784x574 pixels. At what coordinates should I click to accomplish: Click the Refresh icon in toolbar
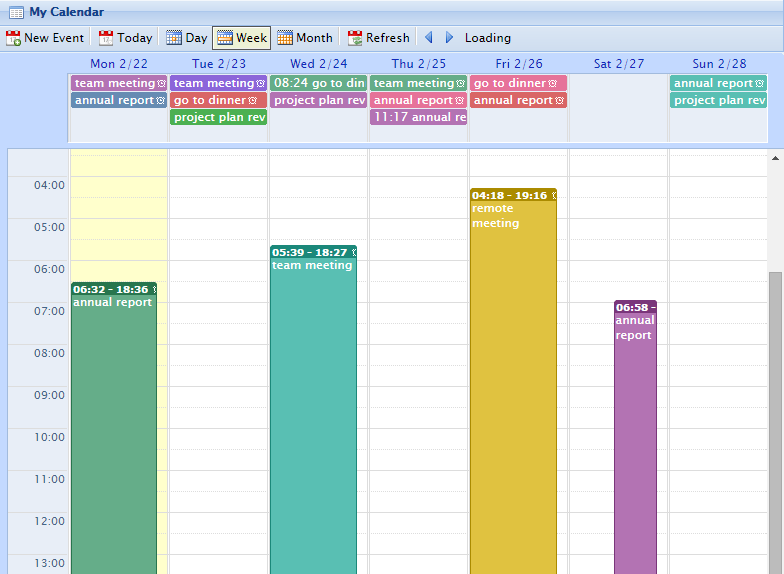pos(355,38)
